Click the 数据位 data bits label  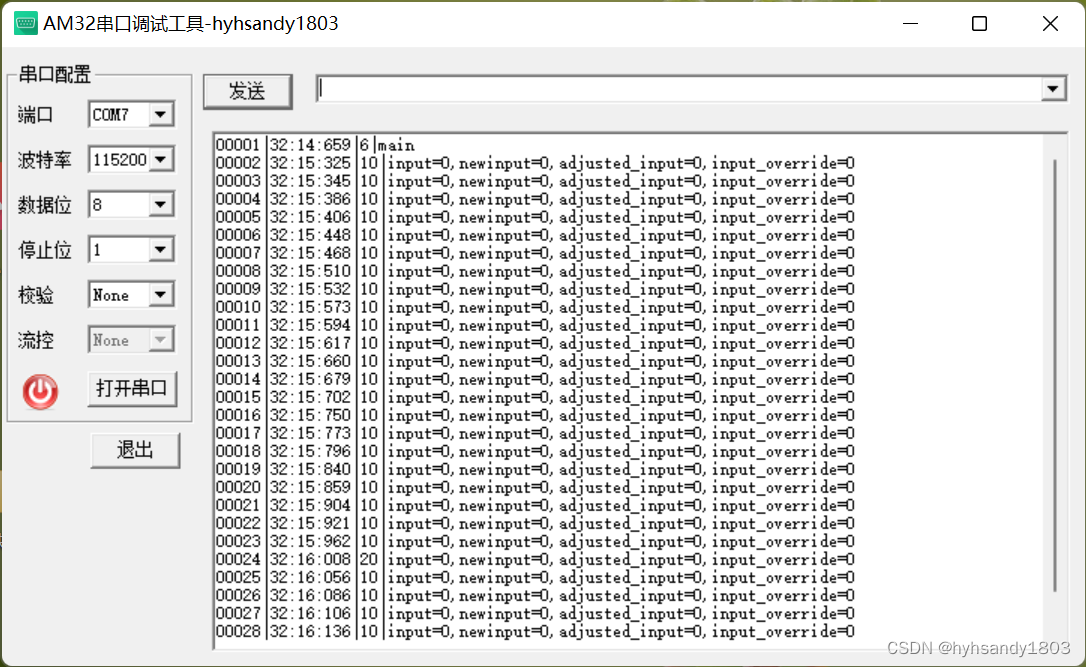[x=44, y=205]
